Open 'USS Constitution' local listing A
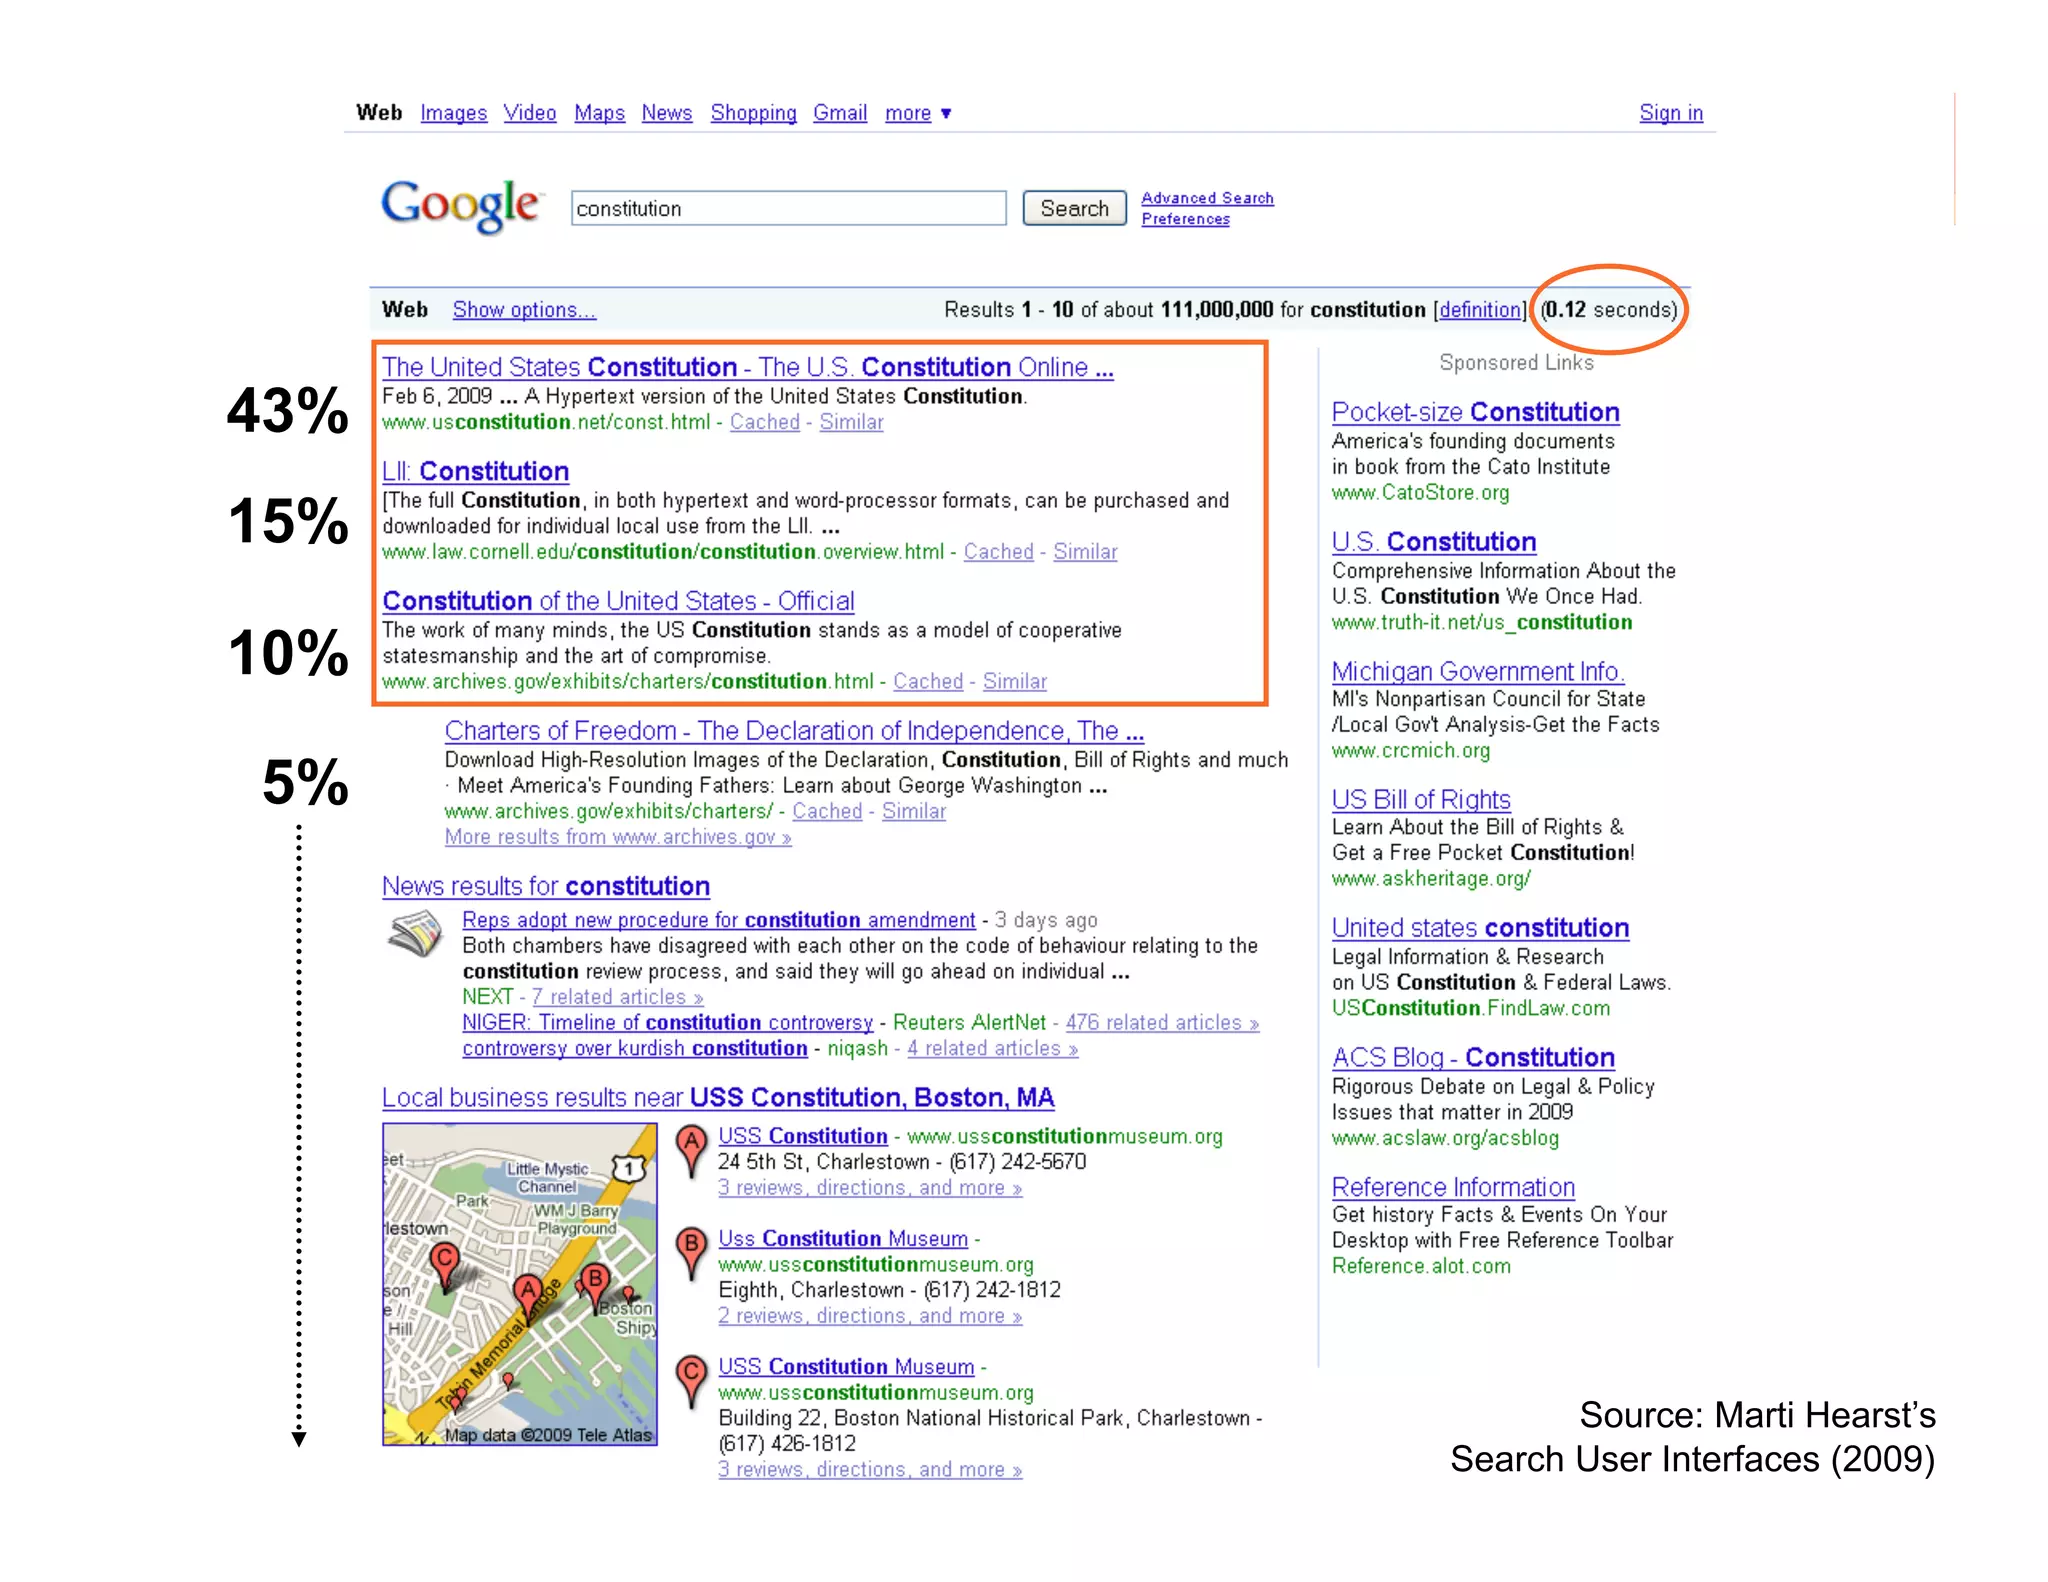The image size is (2048, 1582). coord(803,1137)
